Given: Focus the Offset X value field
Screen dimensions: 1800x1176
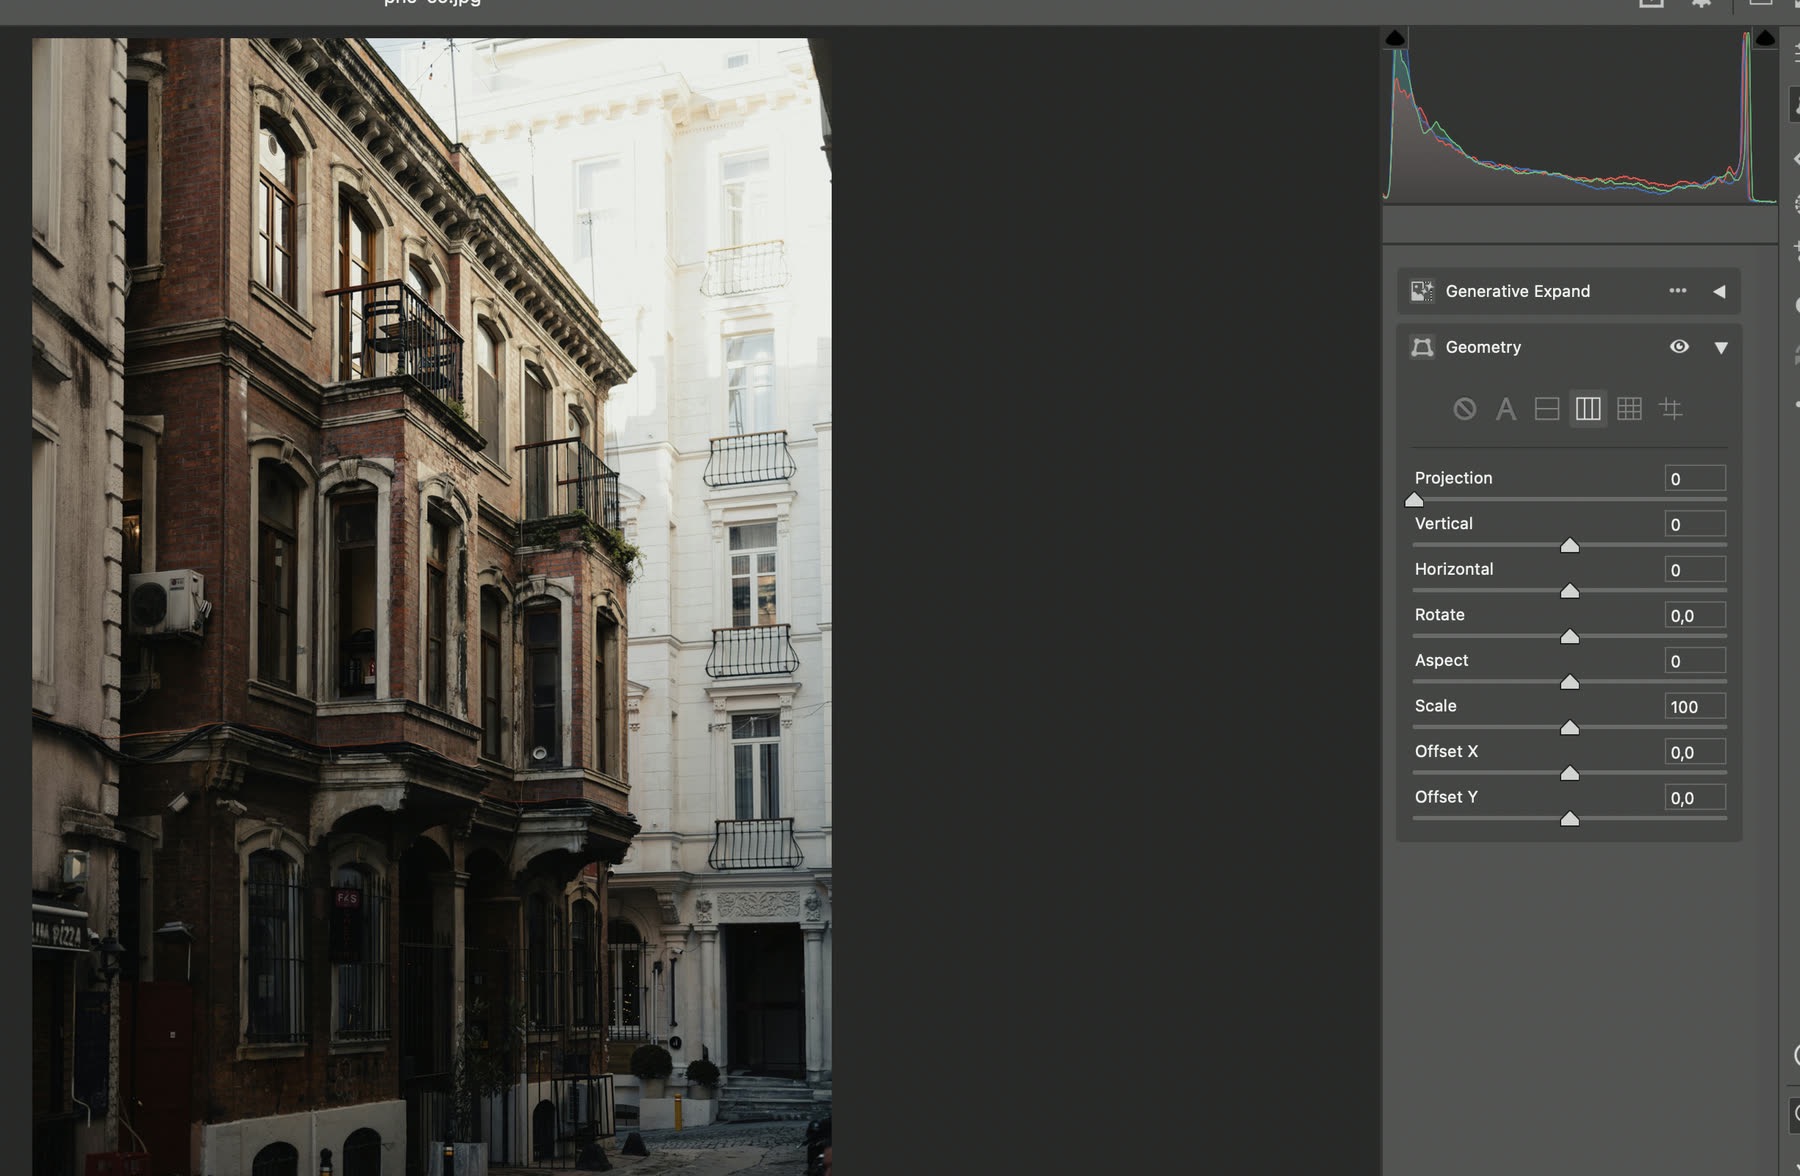Looking at the screenshot, I should (1695, 752).
